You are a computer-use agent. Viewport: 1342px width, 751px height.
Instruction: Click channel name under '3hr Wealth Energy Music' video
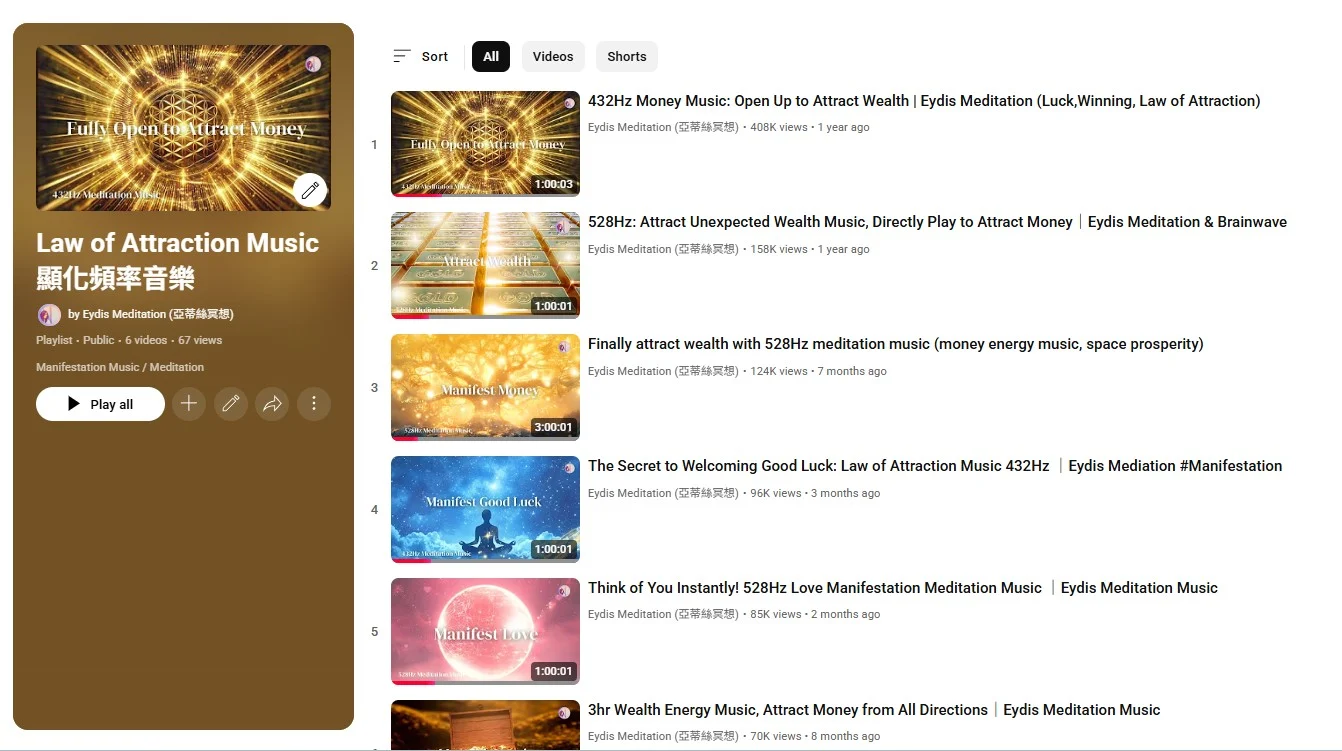tap(663, 737)
